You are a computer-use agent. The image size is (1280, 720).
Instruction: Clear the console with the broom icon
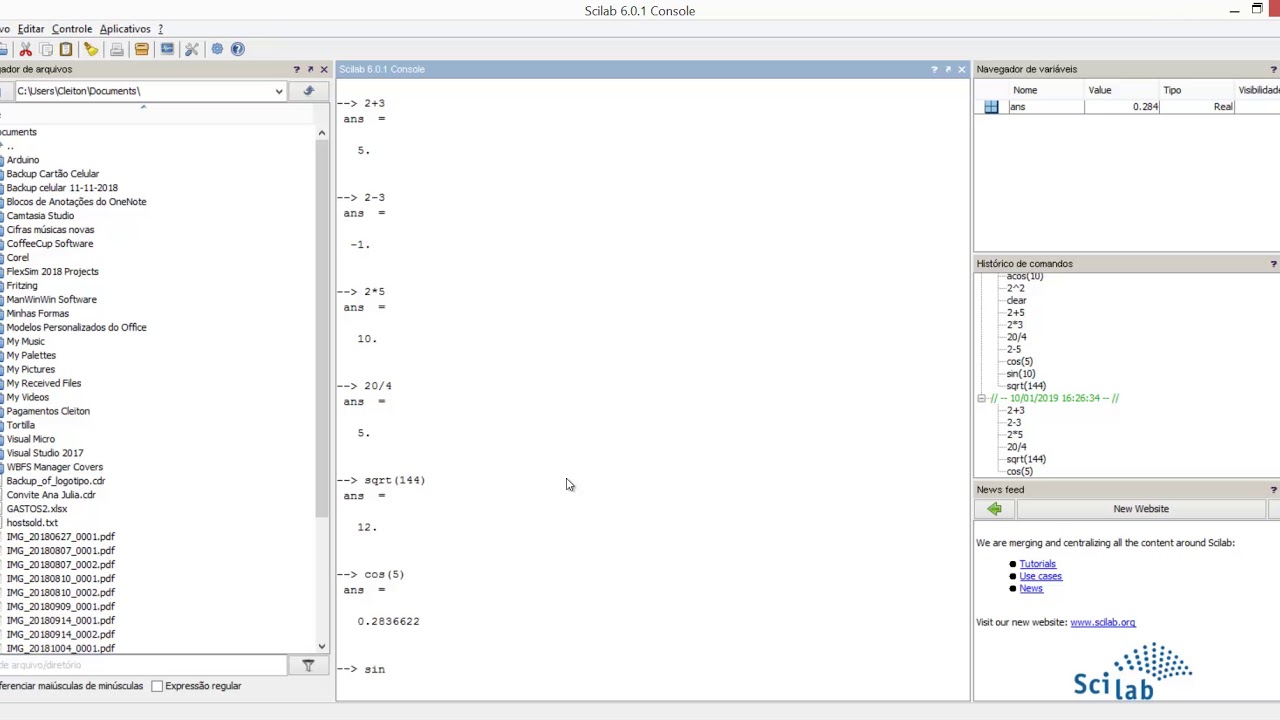(x=91, y=49)
